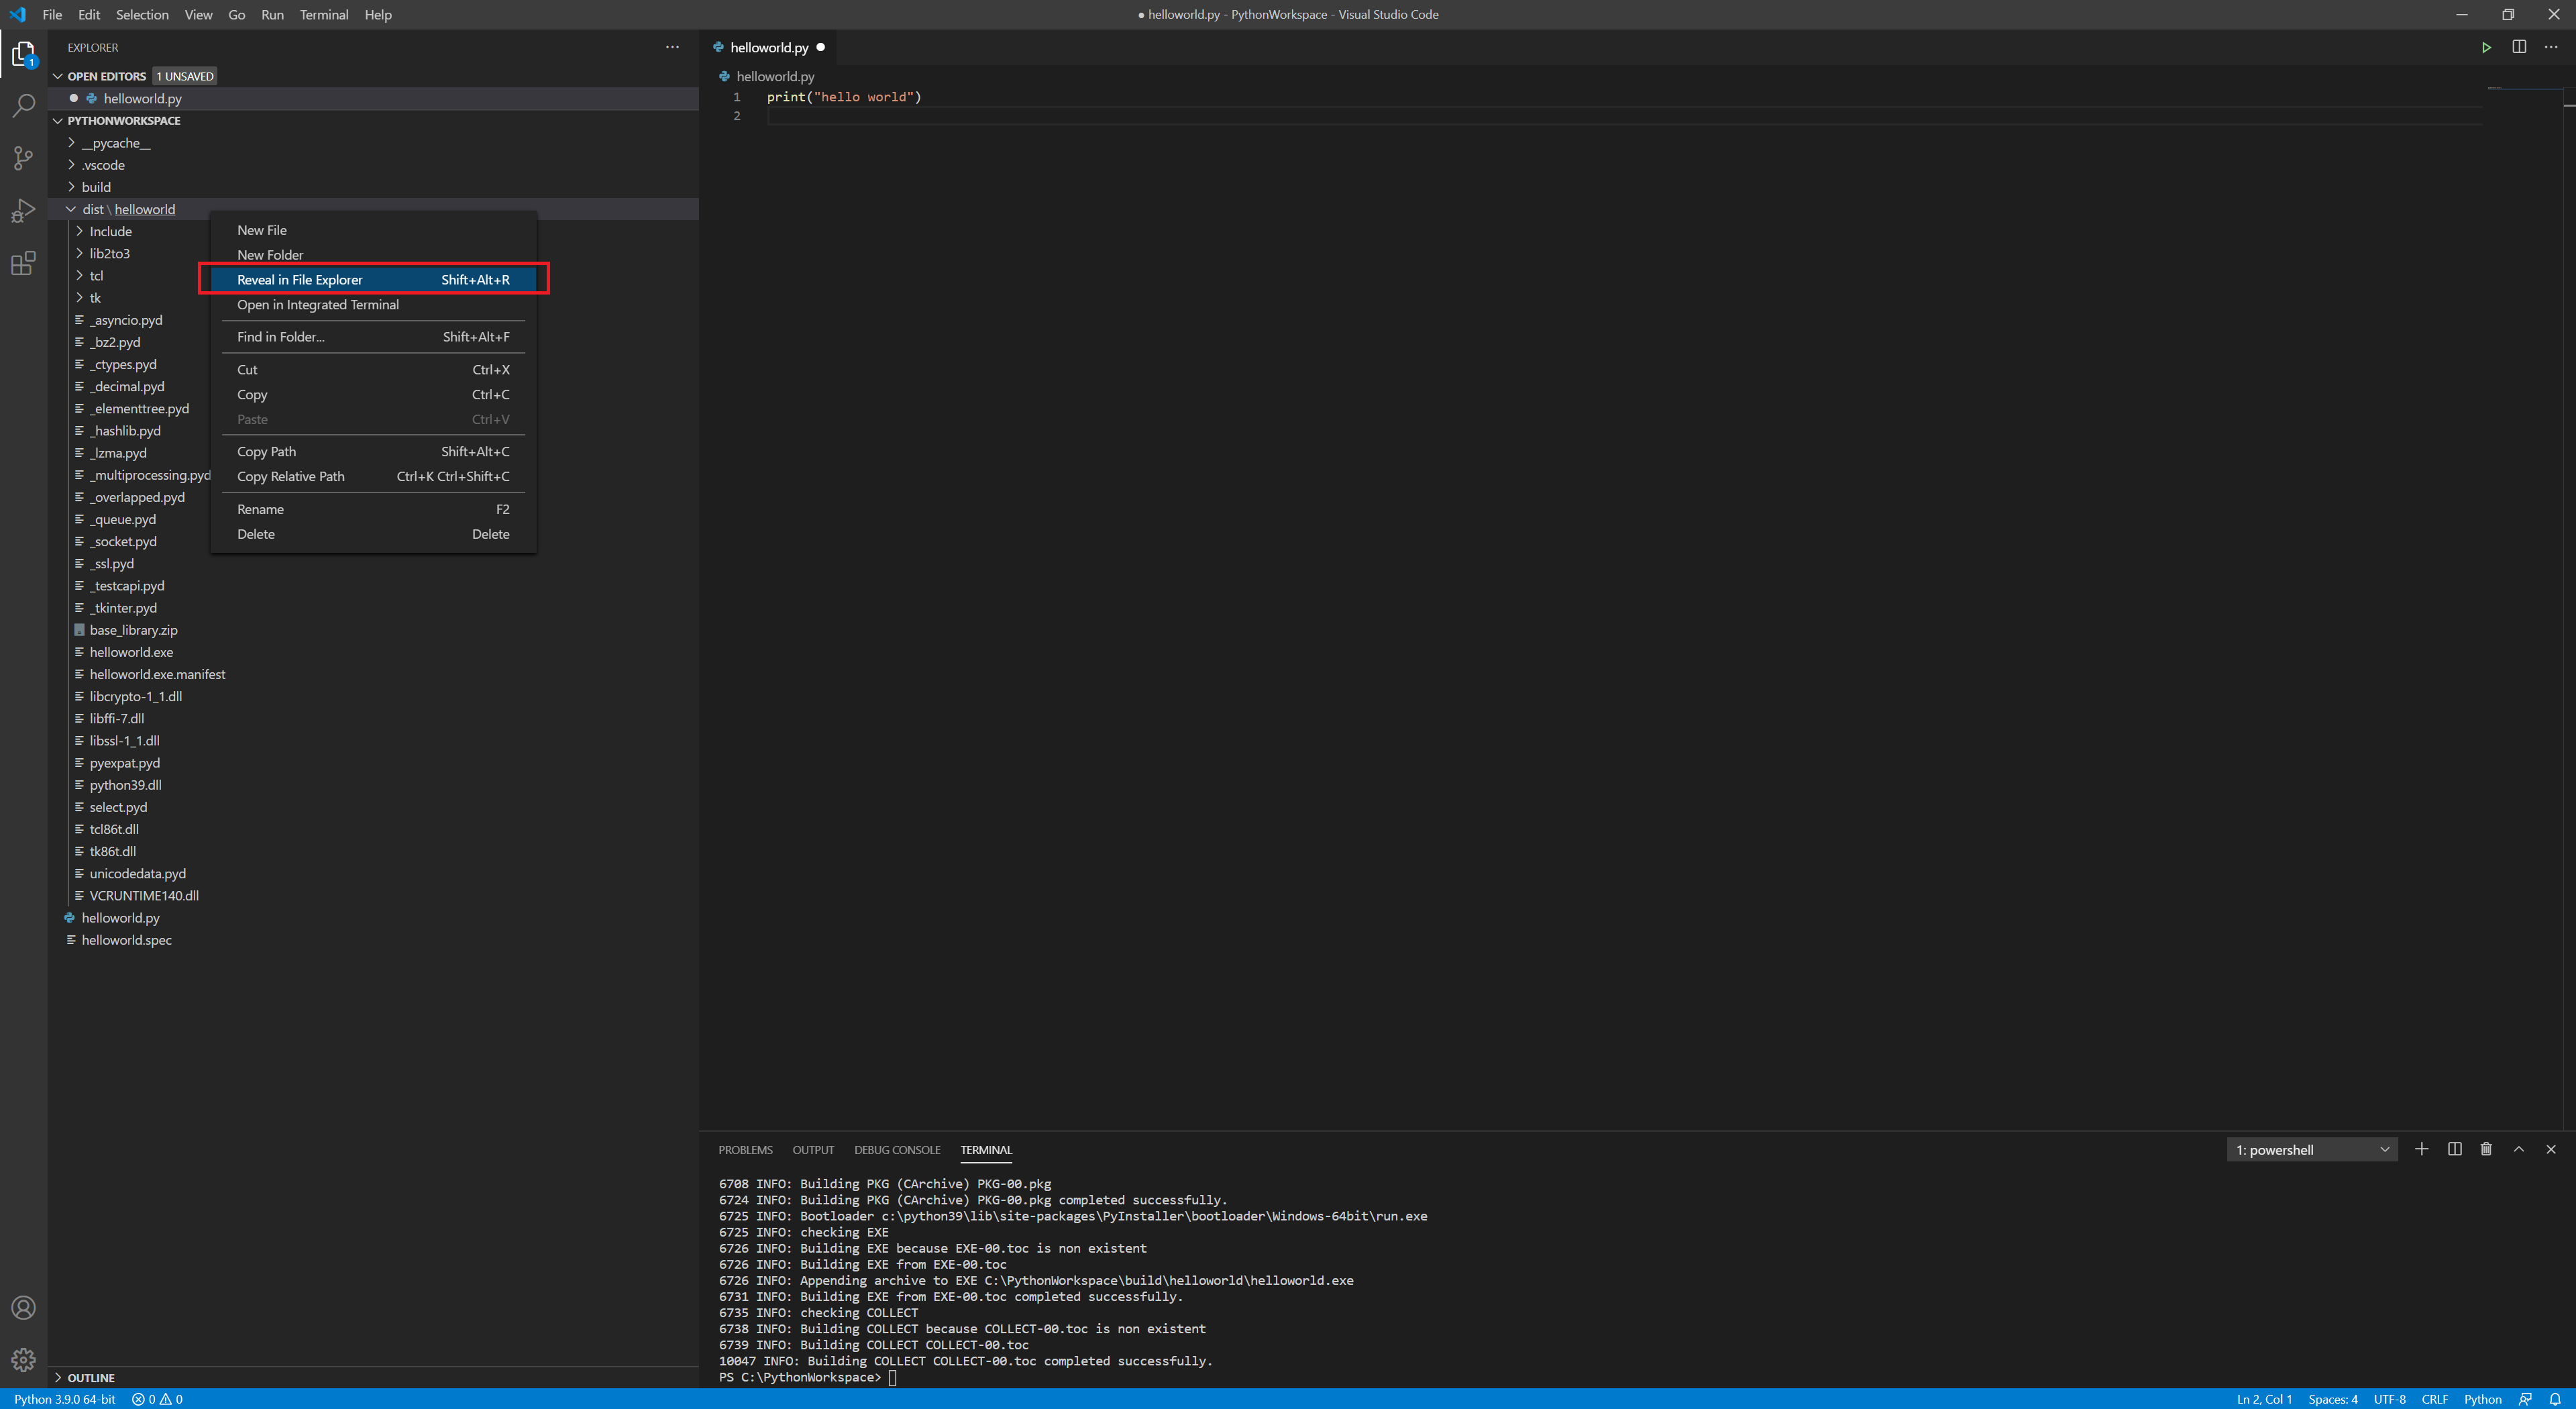
Task: Open Manage gear icon
Action: tap(23, 1360)
